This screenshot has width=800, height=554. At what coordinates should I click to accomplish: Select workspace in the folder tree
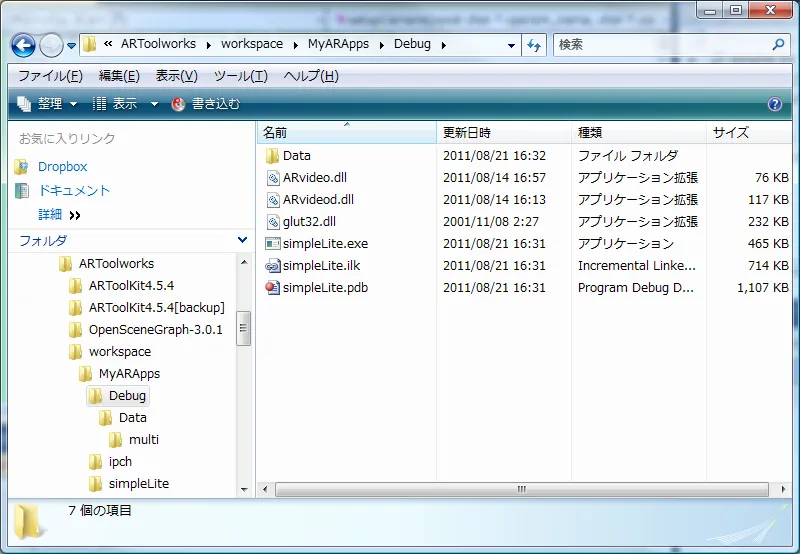pyautogui.click(x=120, y=351)
